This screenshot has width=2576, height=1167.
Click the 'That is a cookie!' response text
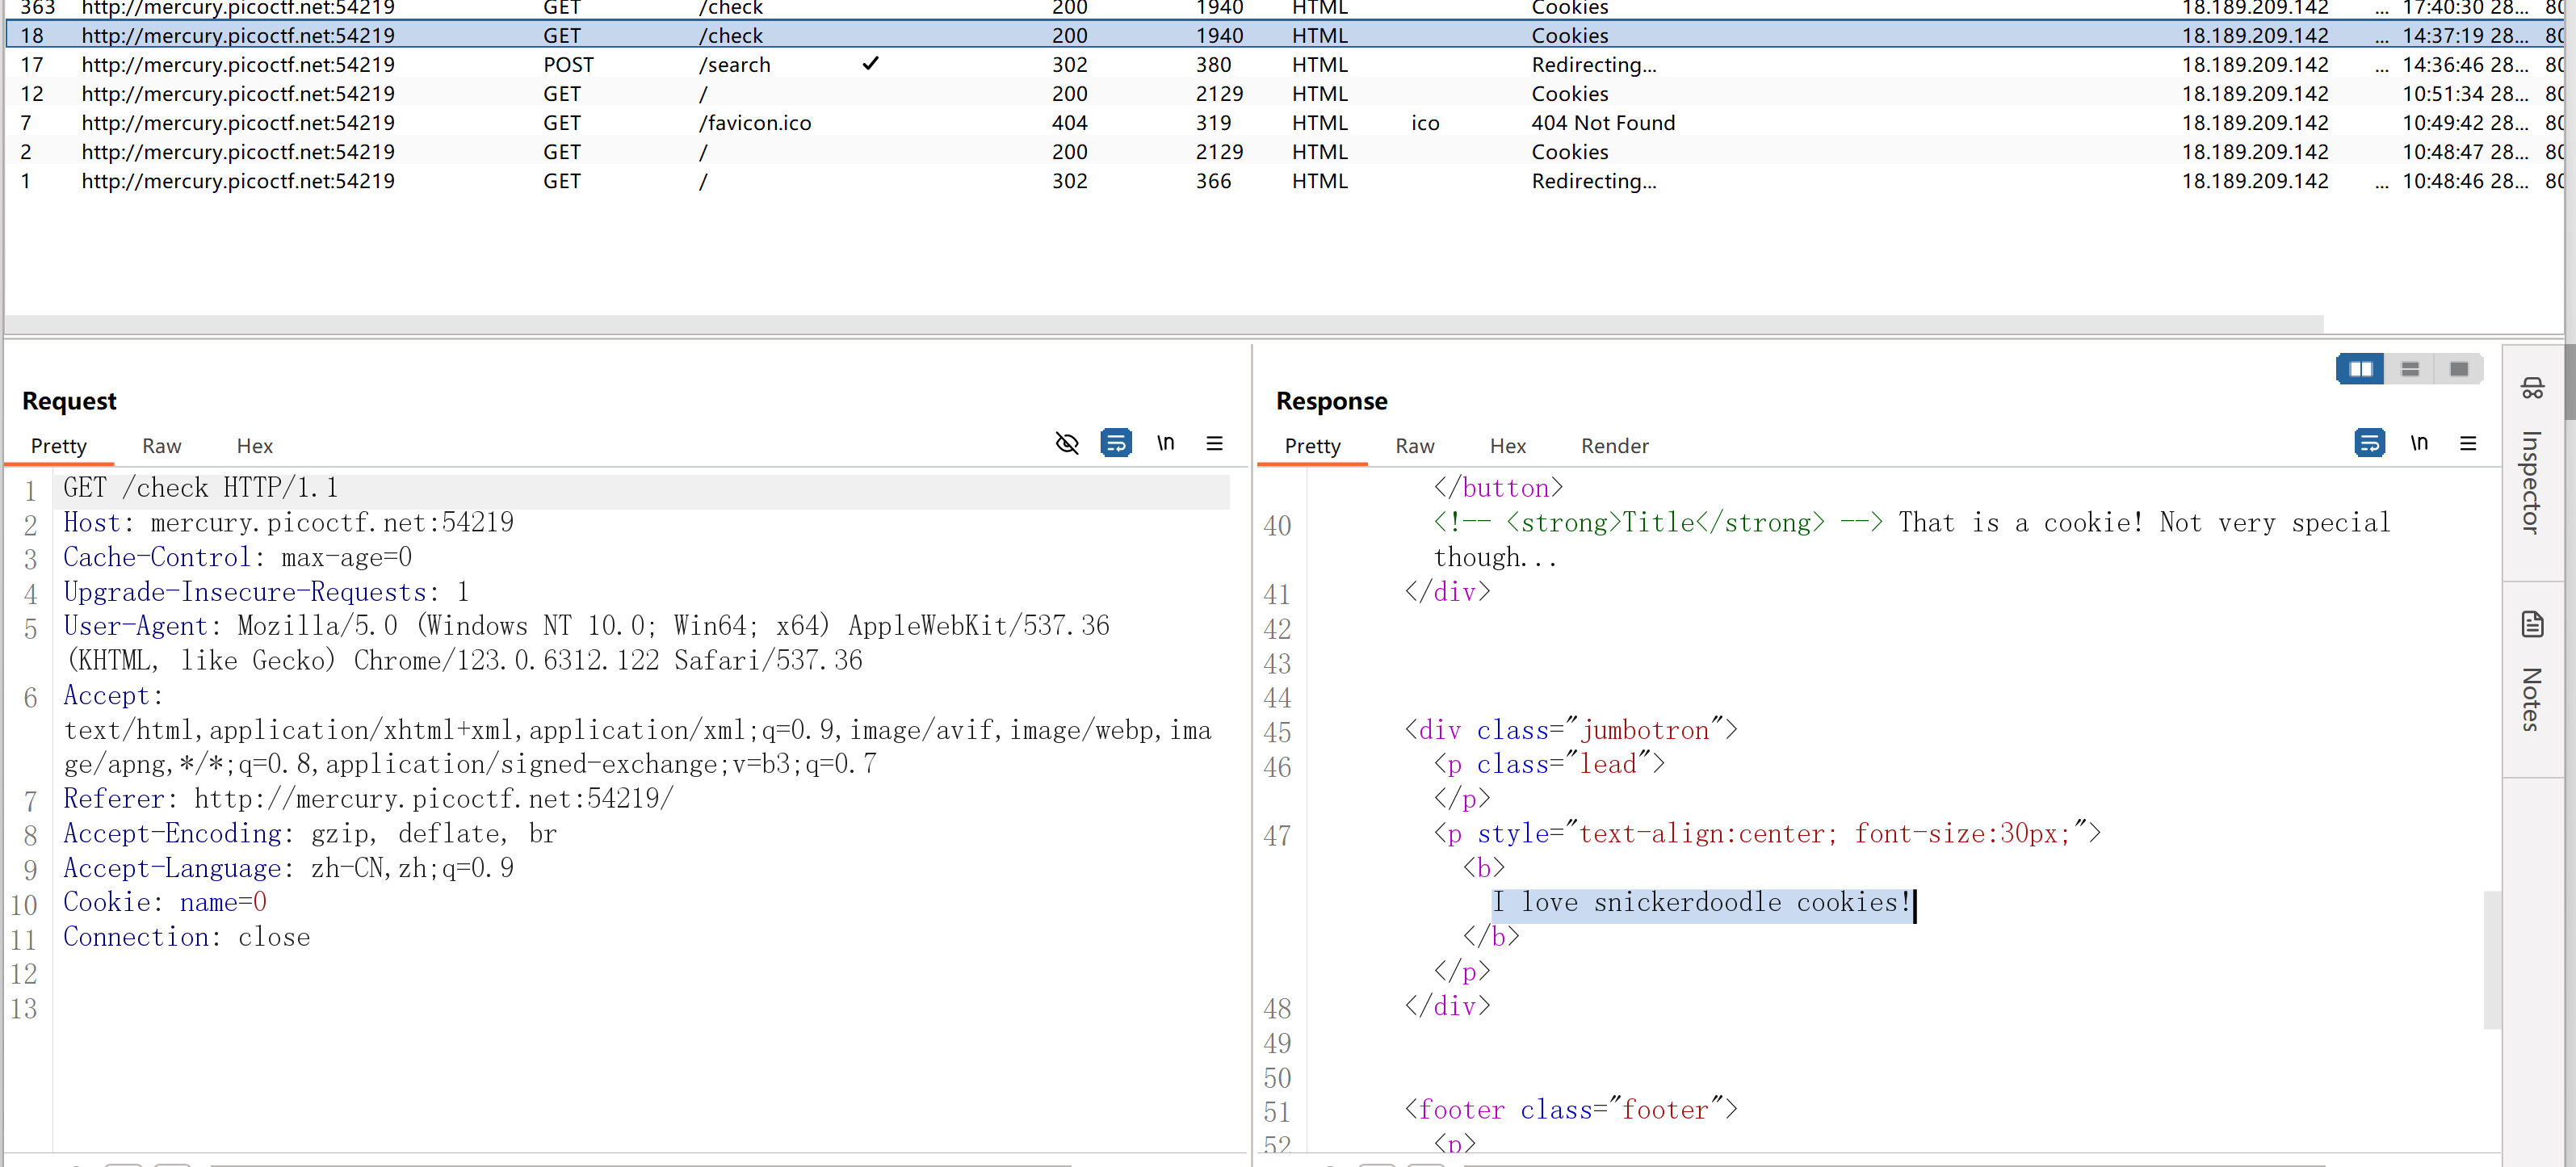pyautogui.click(x=2020, y=523)
